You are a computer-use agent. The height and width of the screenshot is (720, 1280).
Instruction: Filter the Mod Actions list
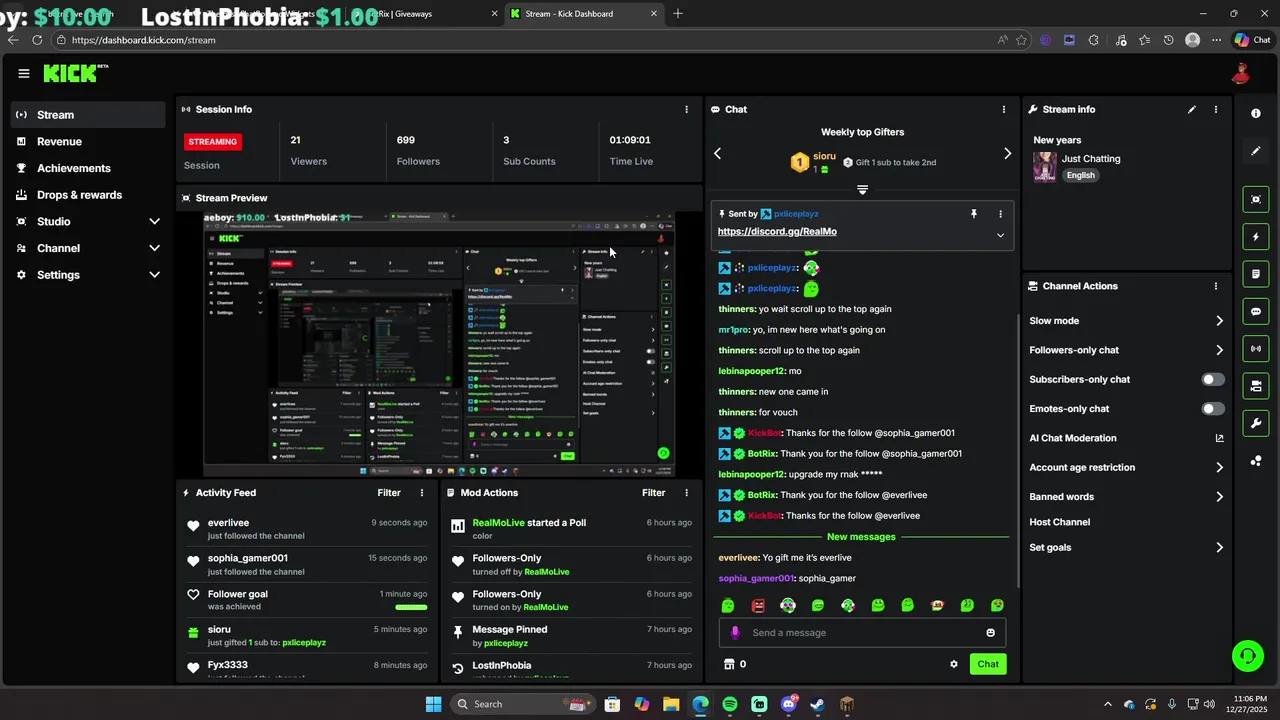pos(653,493)
